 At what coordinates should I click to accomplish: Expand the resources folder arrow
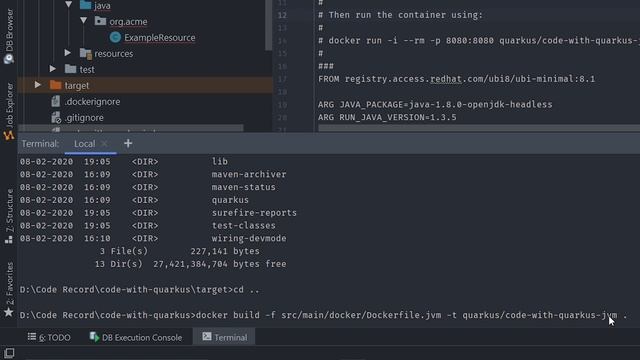pyautogui.click(x=68, y=53)
